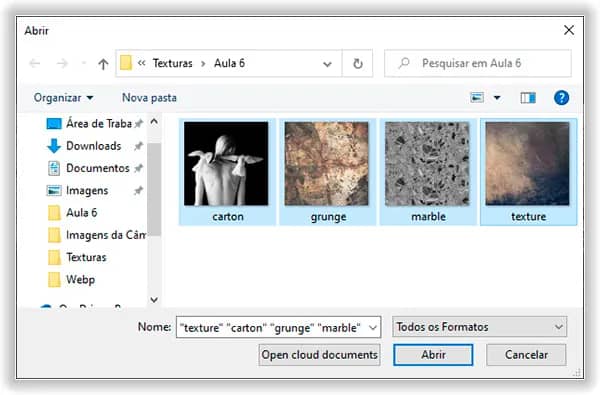This screenshot has width=600, height=395.
Task: Expand hidden path chevrons in the address bar
Action: tap(142, 63)
